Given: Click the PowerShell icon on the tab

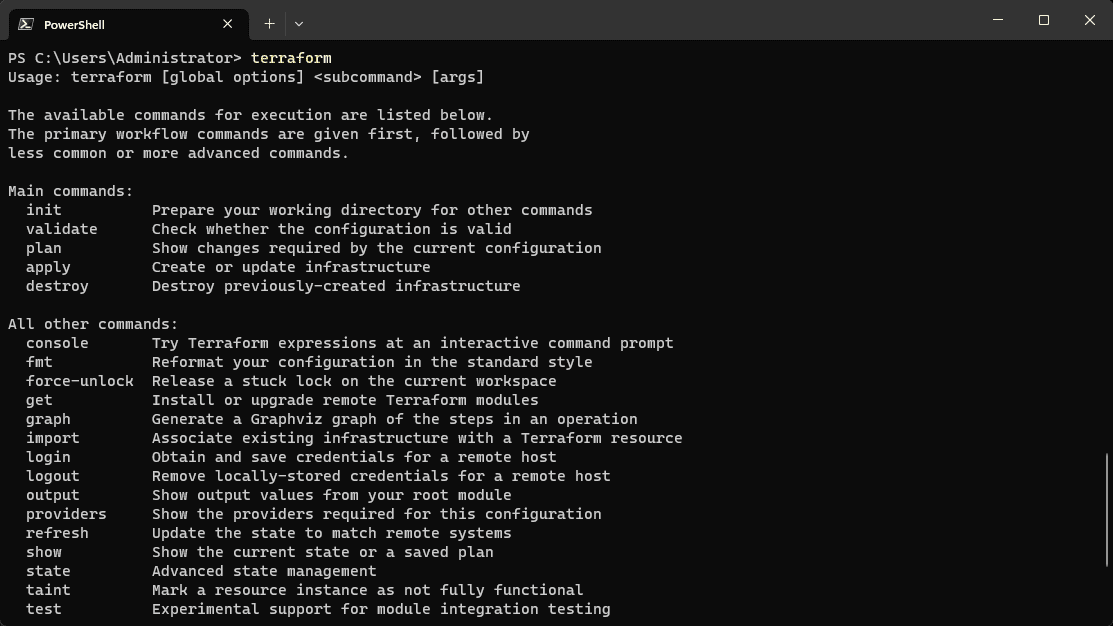Looking at the screenshot, I should pos(26,24).
